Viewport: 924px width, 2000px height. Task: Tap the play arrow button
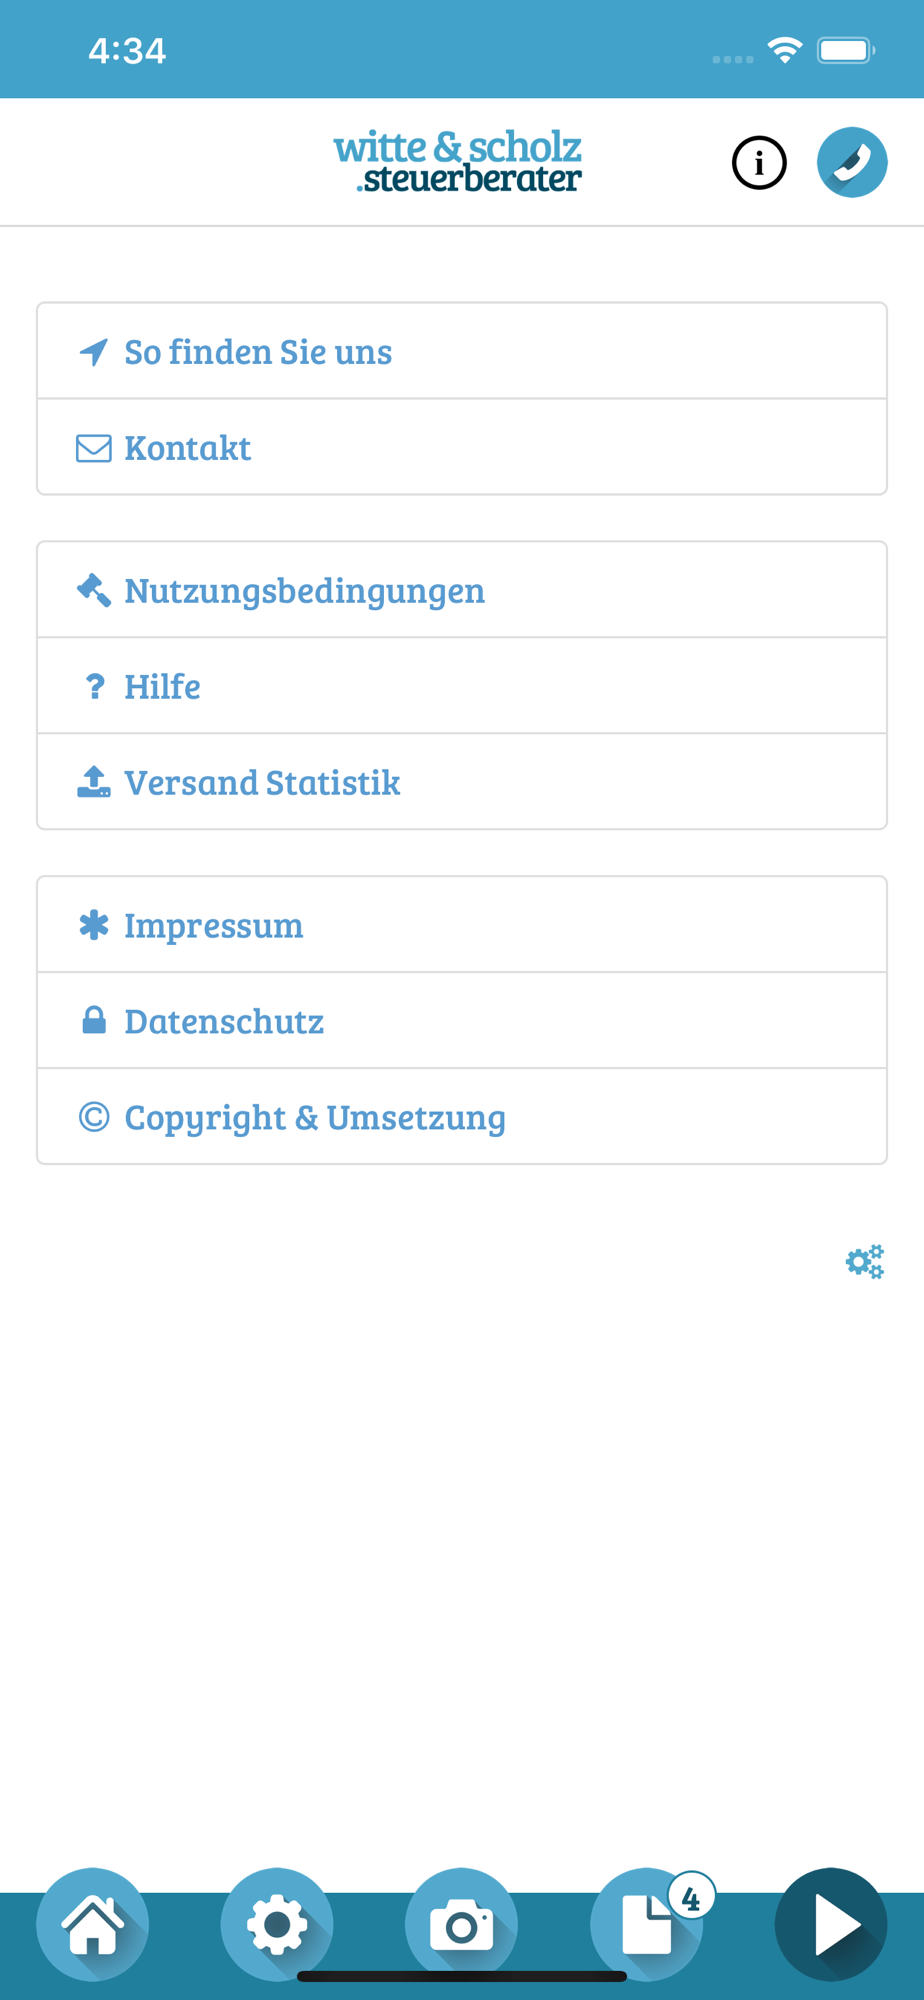click(x=831, y=1924)
